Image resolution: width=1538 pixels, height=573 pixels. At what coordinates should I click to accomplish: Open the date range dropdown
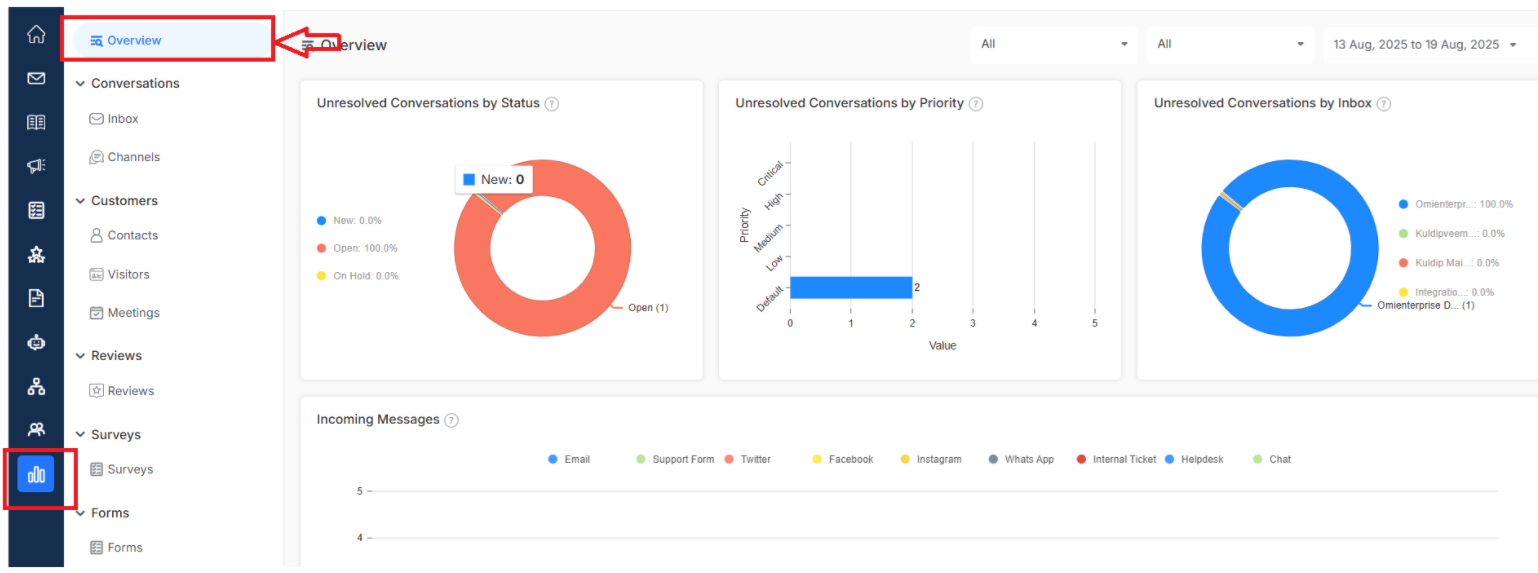1424,44
